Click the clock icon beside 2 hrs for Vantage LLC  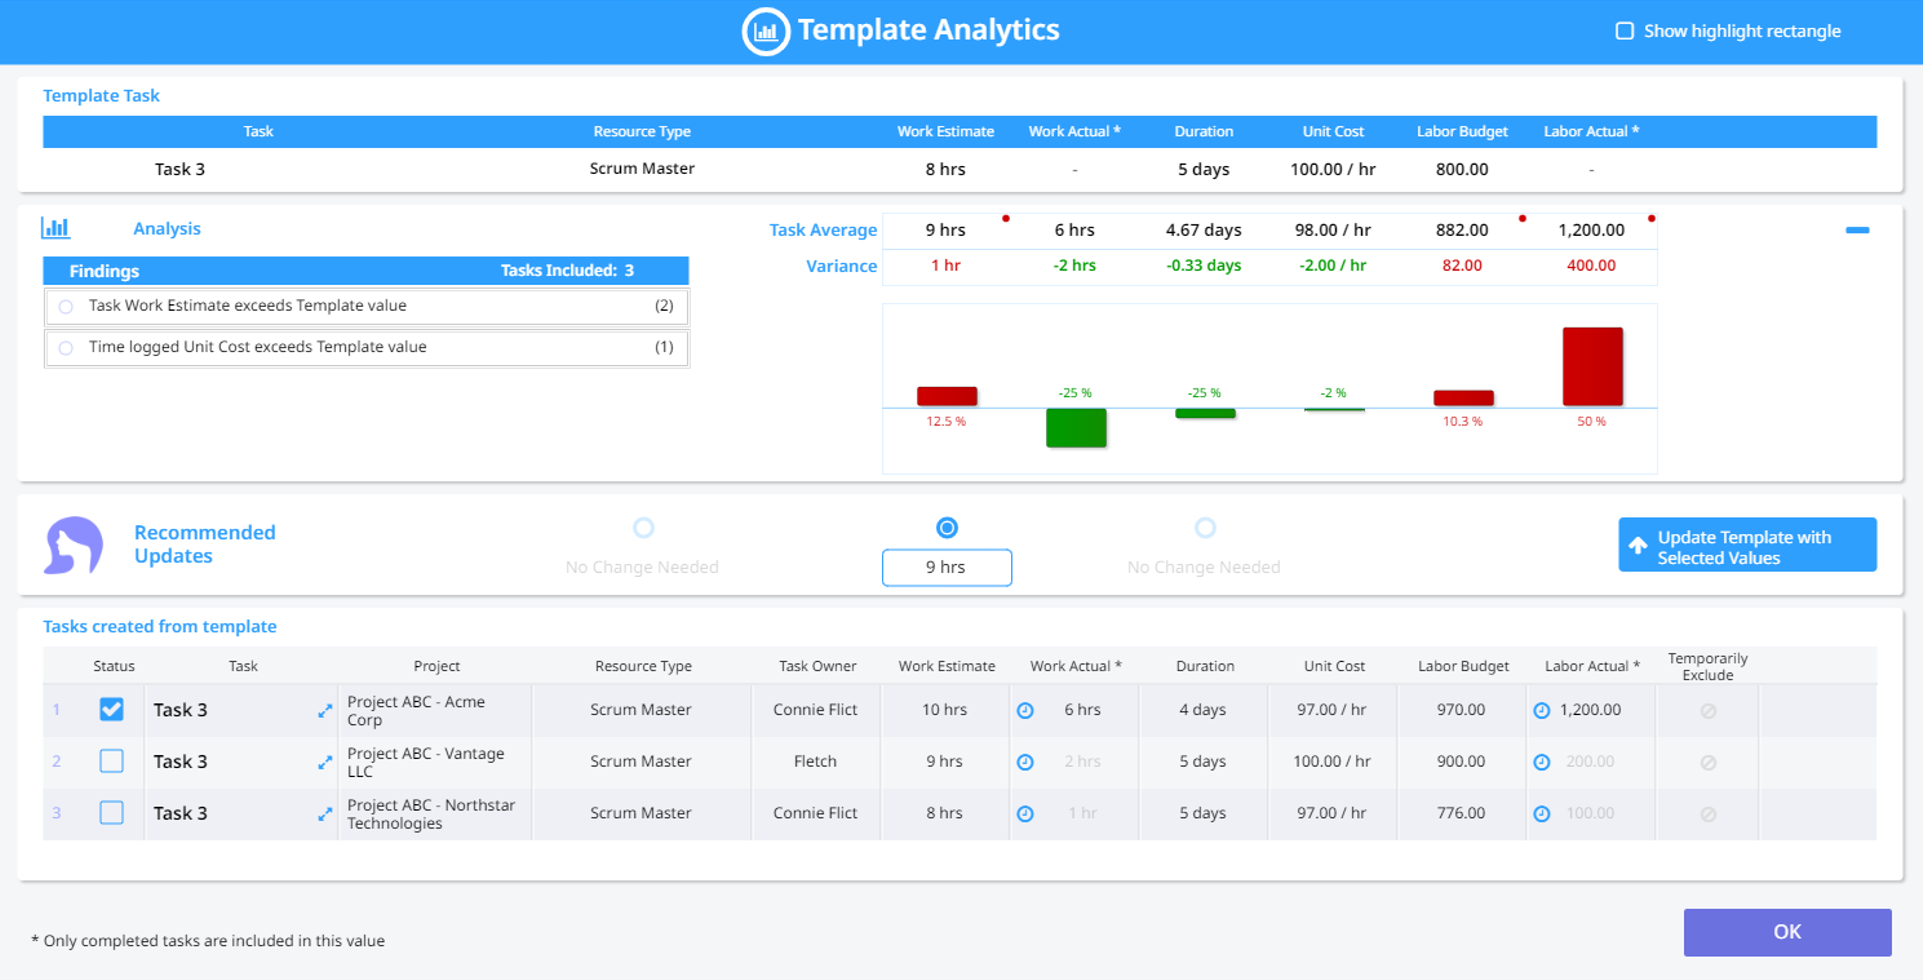pyautogui.click(x=1026, y=762)
